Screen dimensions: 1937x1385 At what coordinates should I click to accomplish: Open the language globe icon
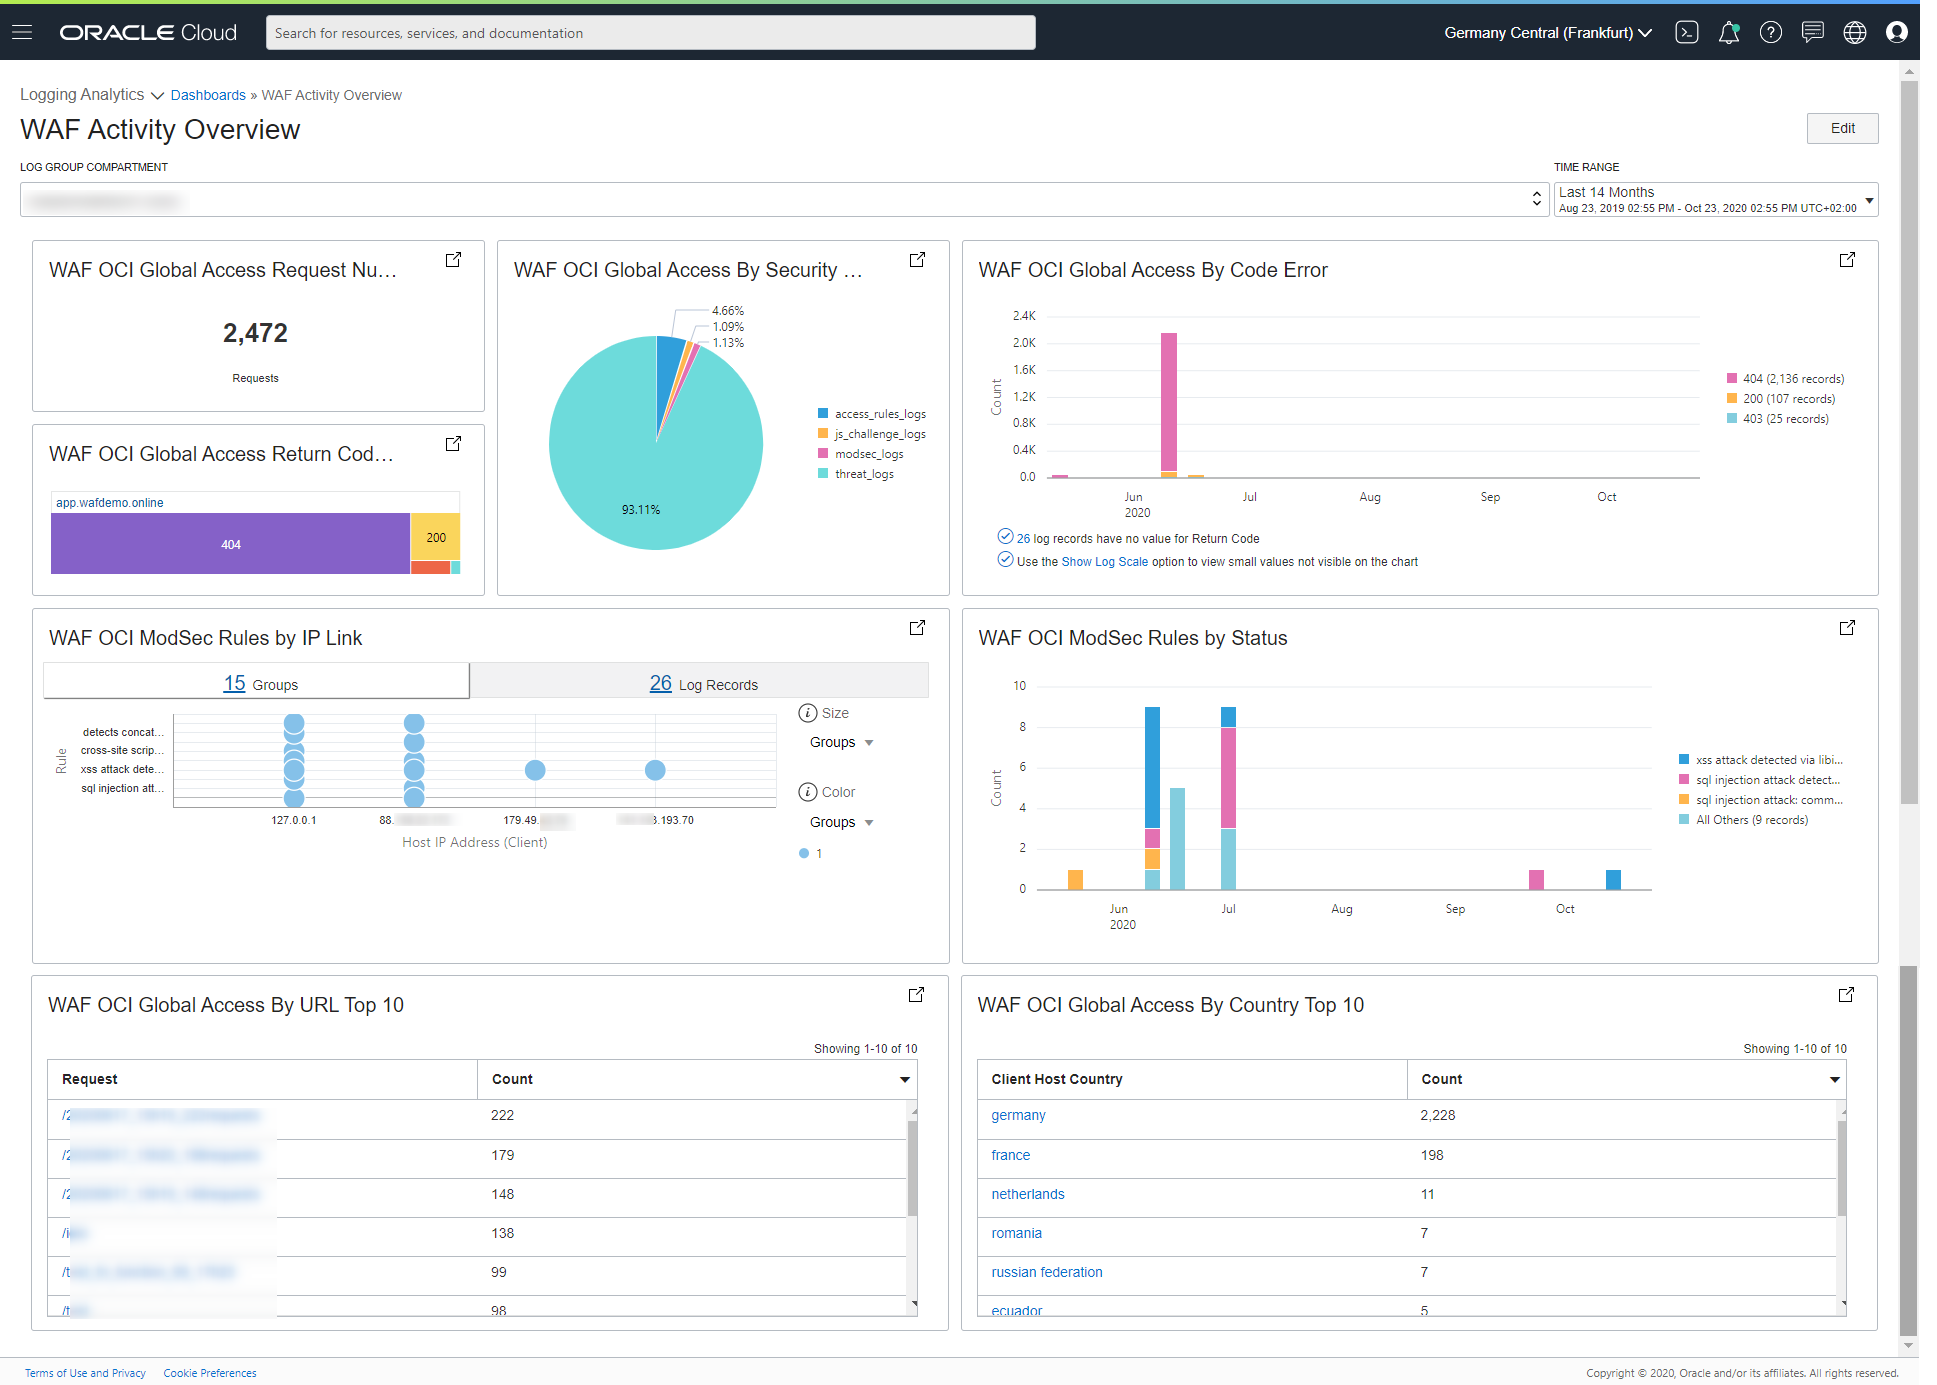(1854, 32)
